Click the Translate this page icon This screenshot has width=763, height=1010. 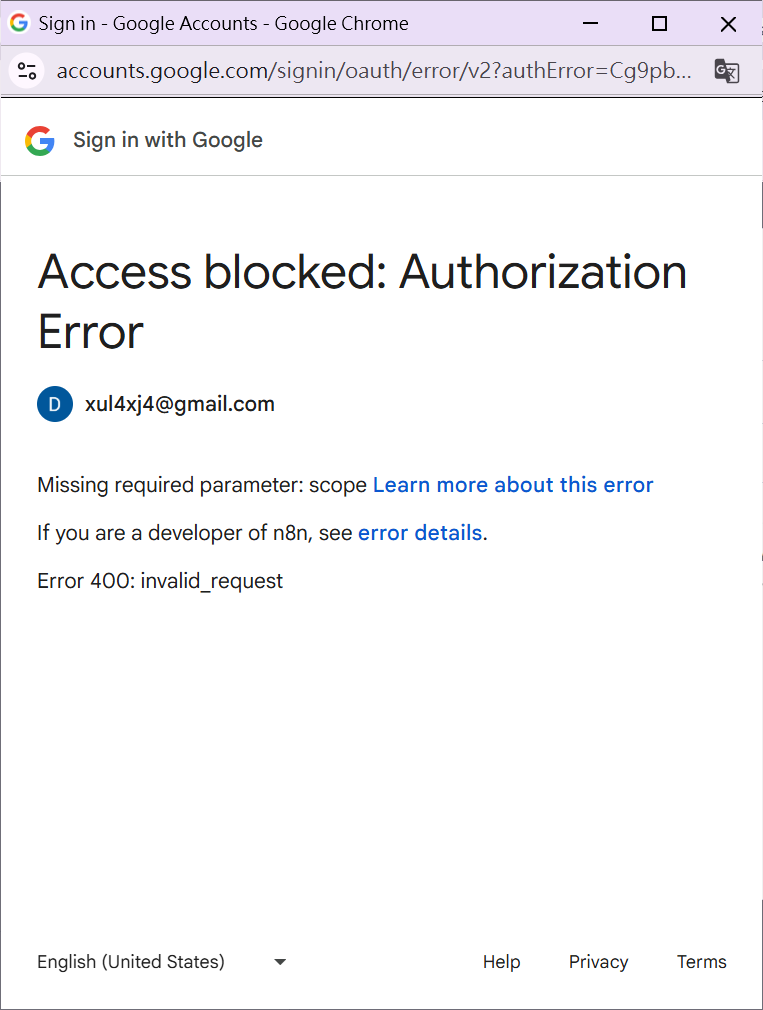click(x=727, y=71)
